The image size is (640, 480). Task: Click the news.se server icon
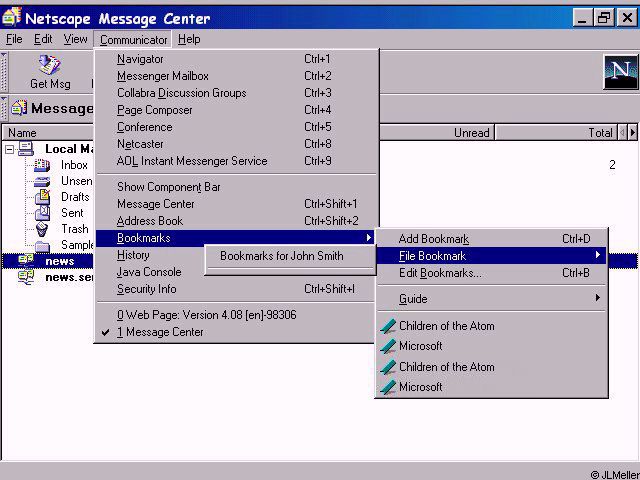tap(26, 277)
